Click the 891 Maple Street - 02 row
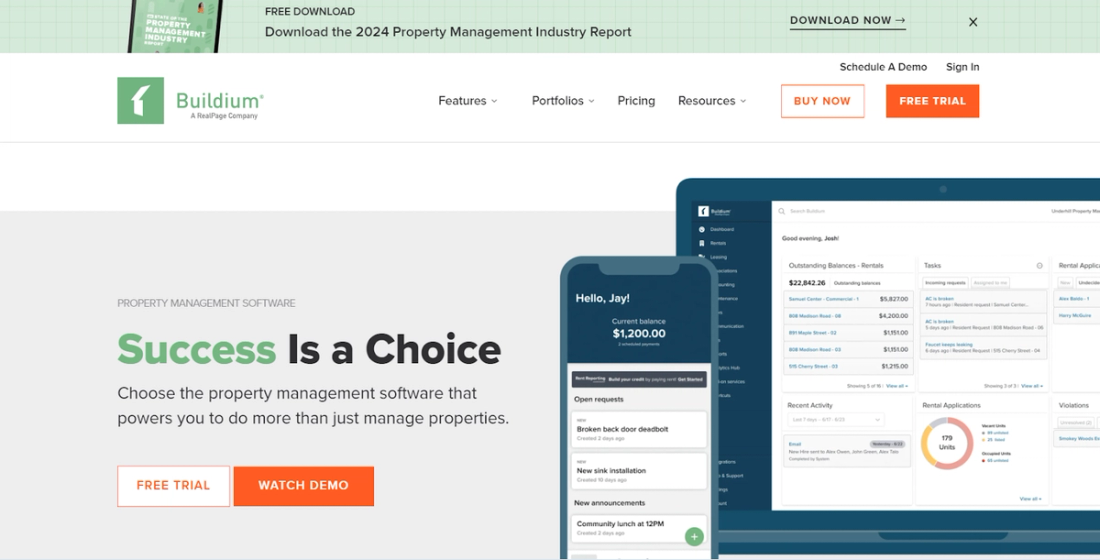 848,333
